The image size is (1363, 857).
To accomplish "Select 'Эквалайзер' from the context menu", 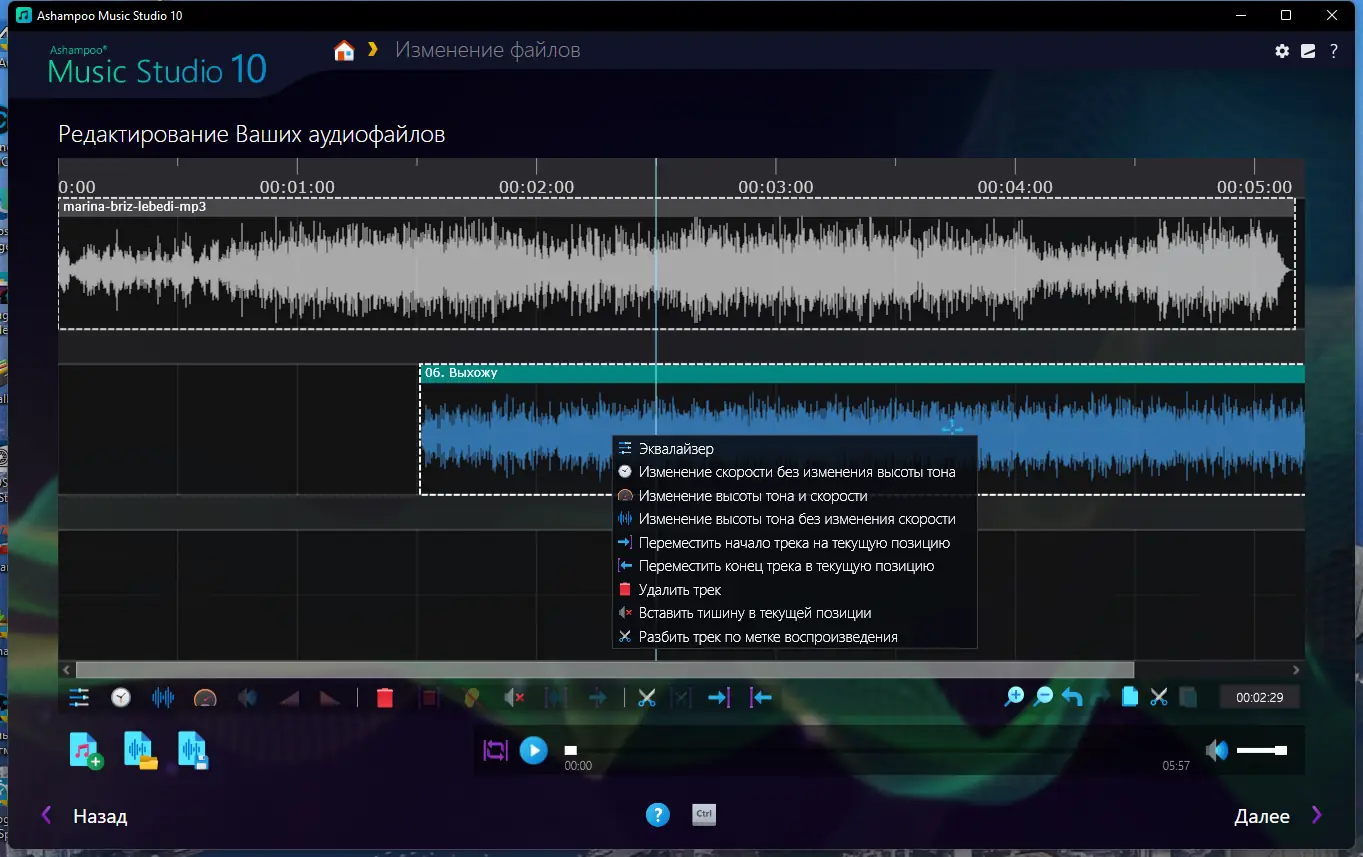I will click(x=676, y=449).
